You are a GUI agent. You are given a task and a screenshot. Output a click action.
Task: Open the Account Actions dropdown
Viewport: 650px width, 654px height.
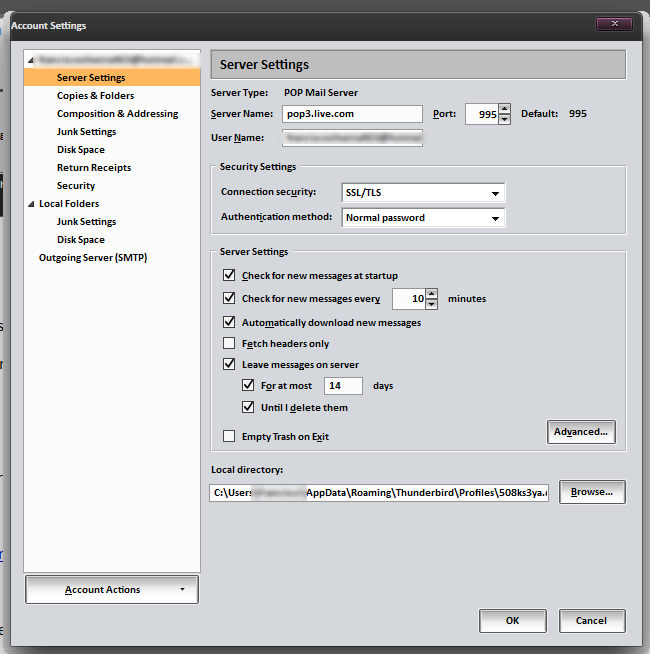[x=112, y=590]
